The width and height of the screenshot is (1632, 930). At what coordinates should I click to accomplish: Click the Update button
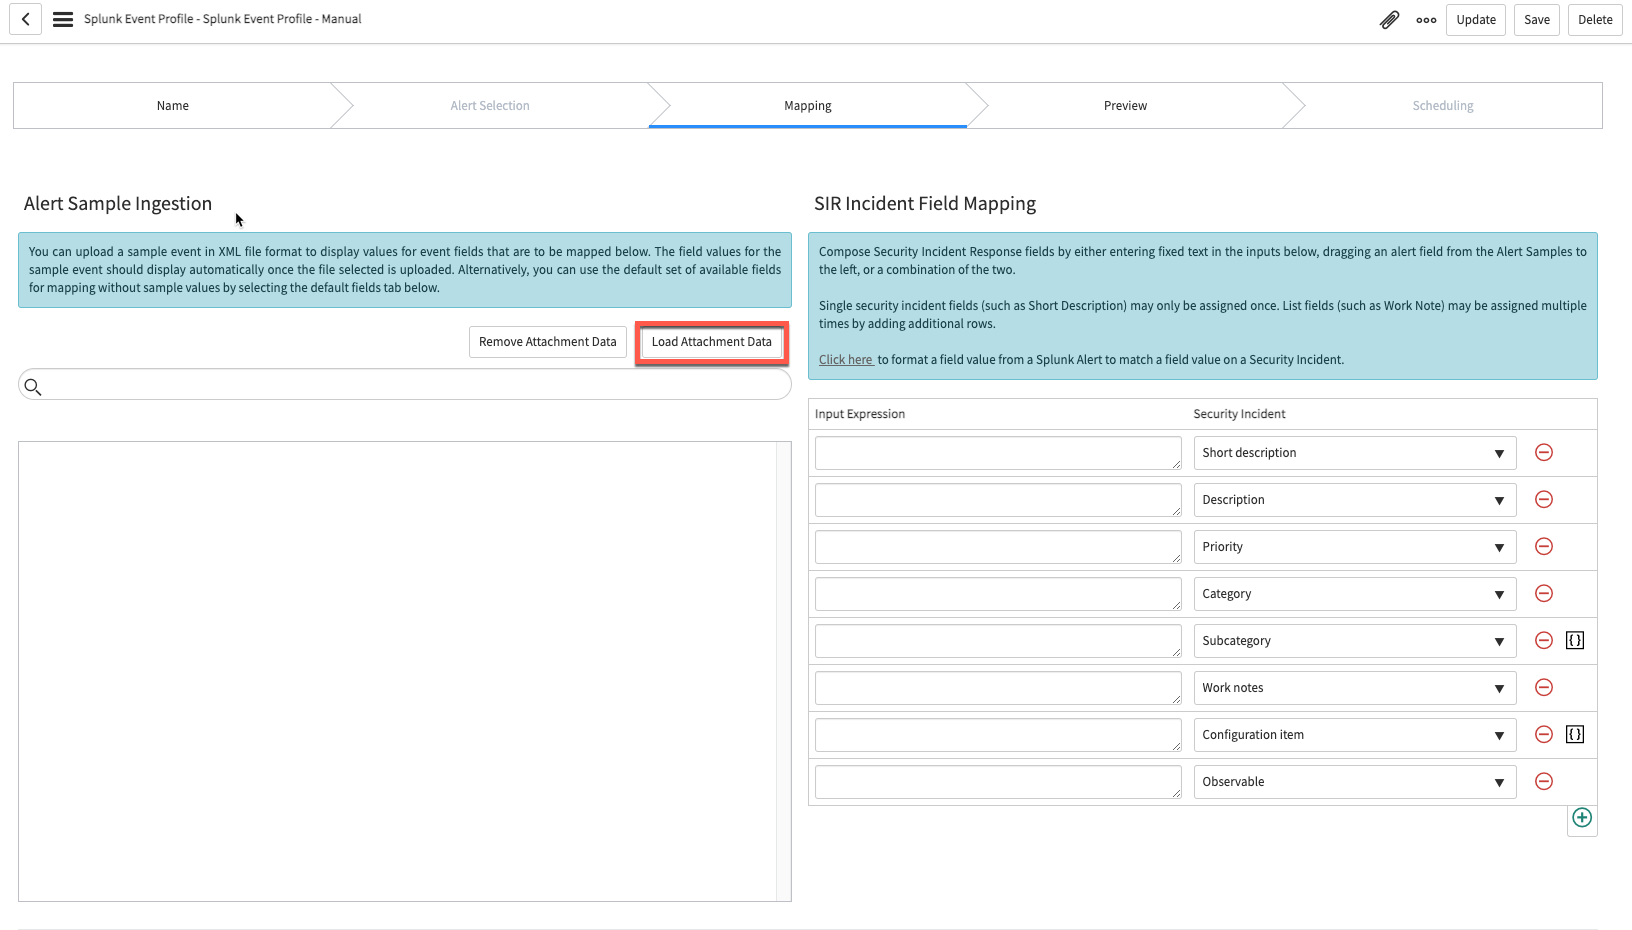point(1476,20)
